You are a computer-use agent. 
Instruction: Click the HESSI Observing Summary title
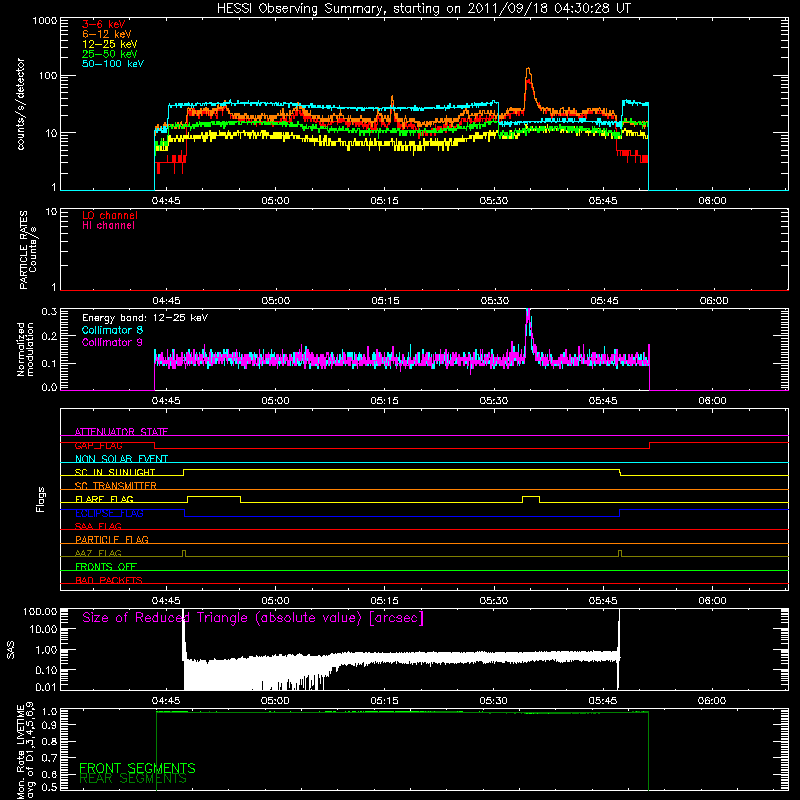coord(424,9)
